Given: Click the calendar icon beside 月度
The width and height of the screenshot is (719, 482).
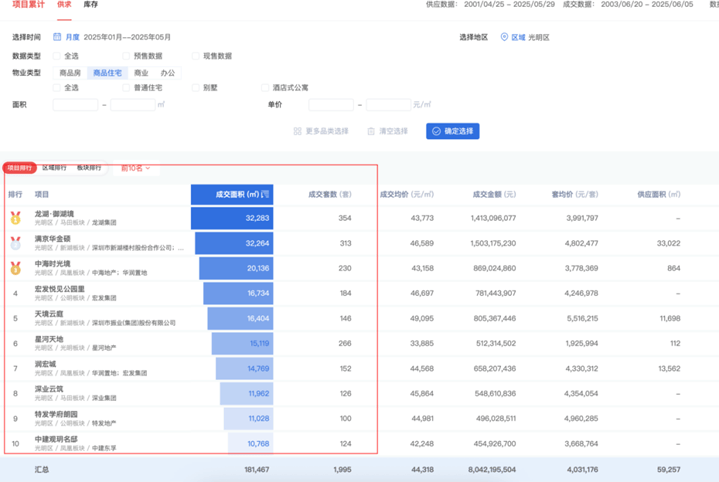Looking at the screenshot, I should [x=57, y=37].
